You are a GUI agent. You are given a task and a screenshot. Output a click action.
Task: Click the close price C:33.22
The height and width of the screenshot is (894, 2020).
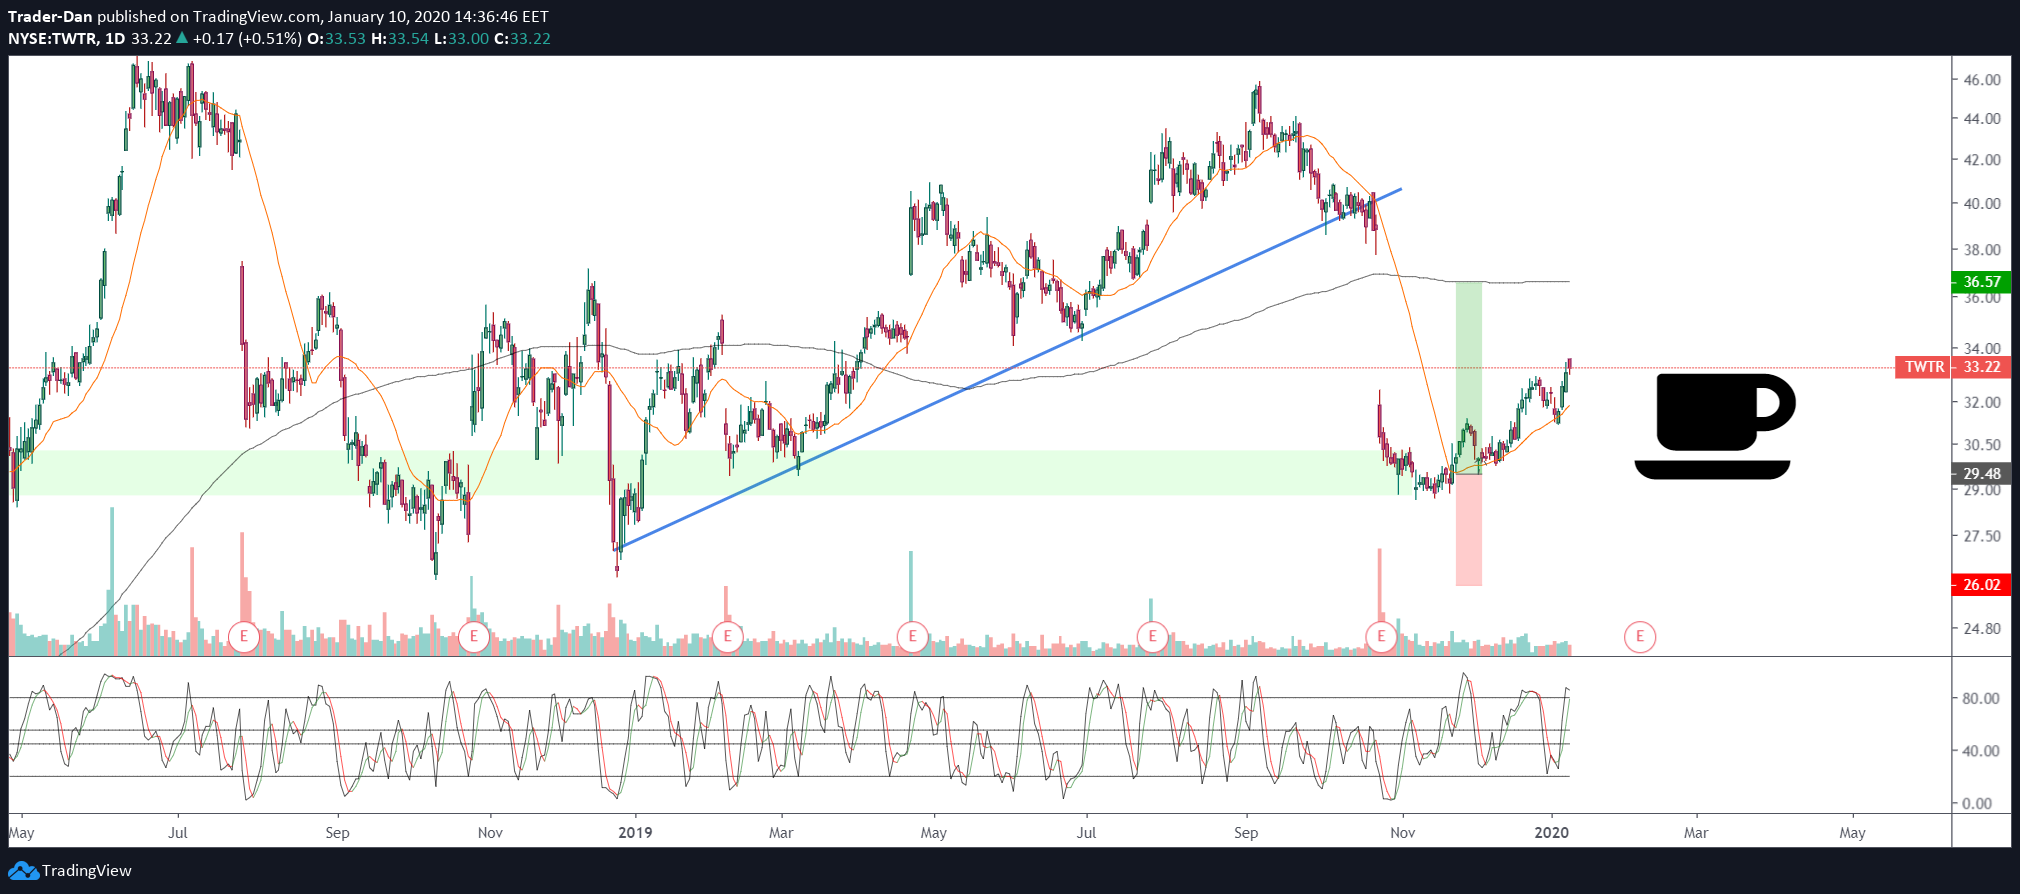pyautogui.click(x=523, y=39)
